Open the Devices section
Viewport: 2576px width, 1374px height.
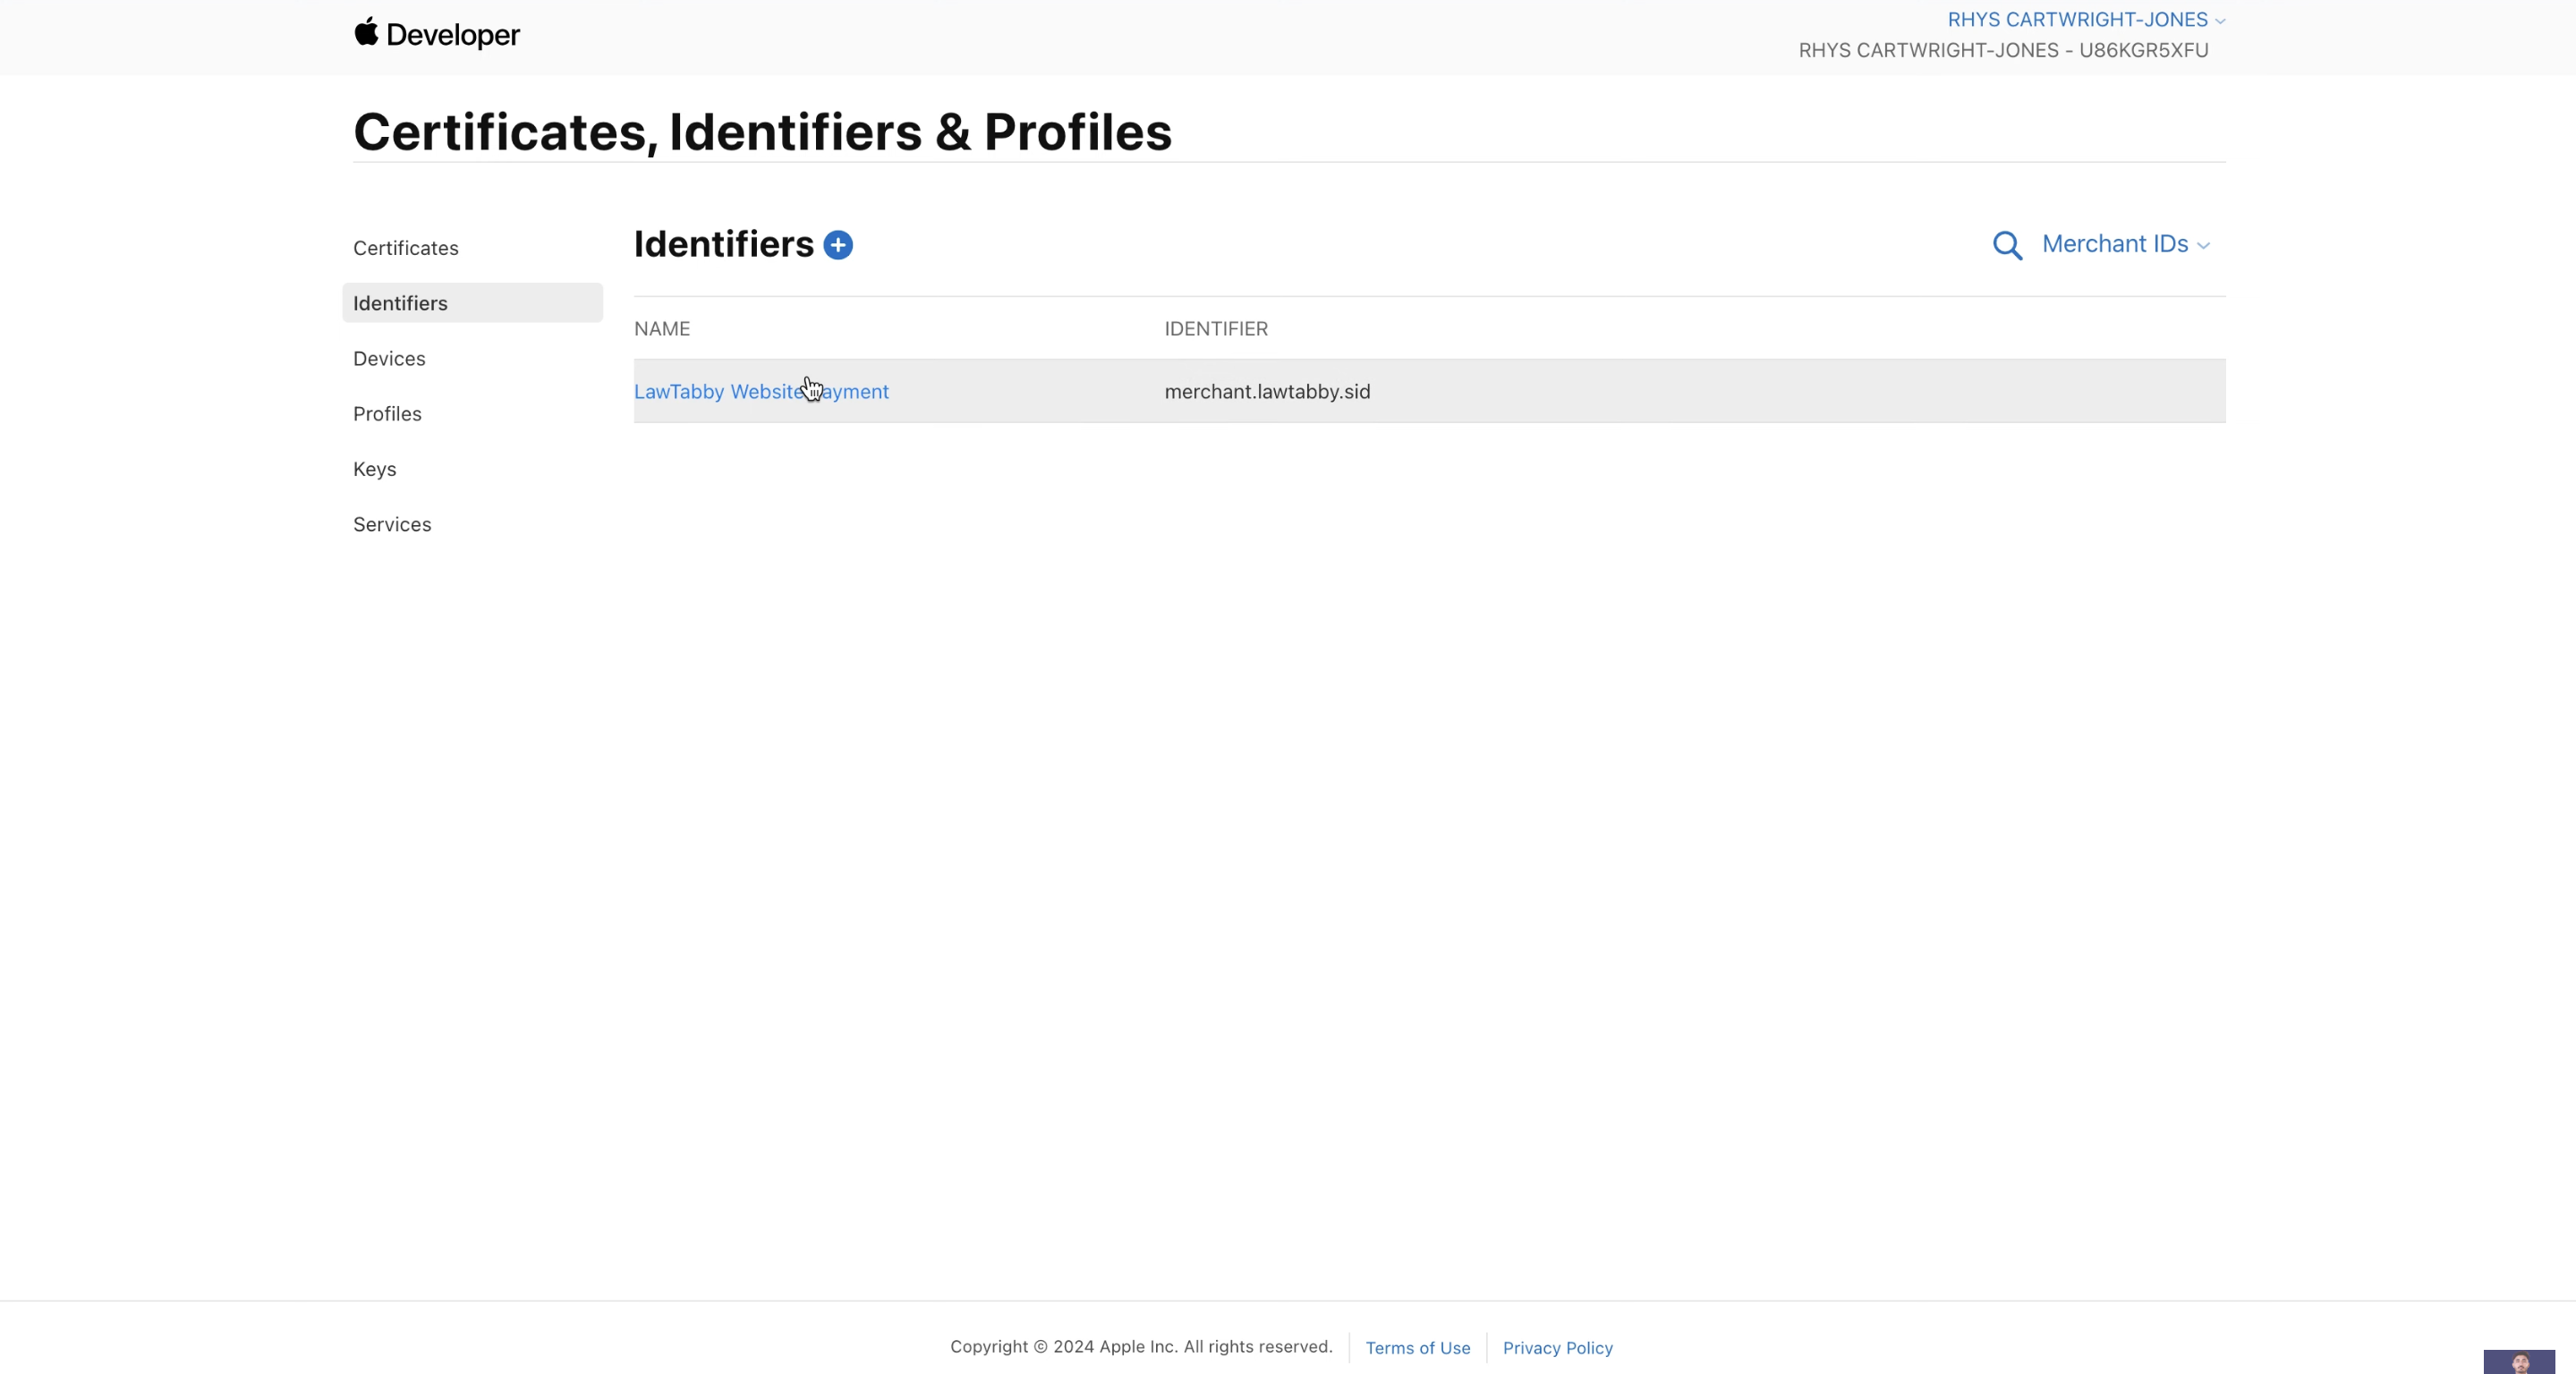(389, 358)
